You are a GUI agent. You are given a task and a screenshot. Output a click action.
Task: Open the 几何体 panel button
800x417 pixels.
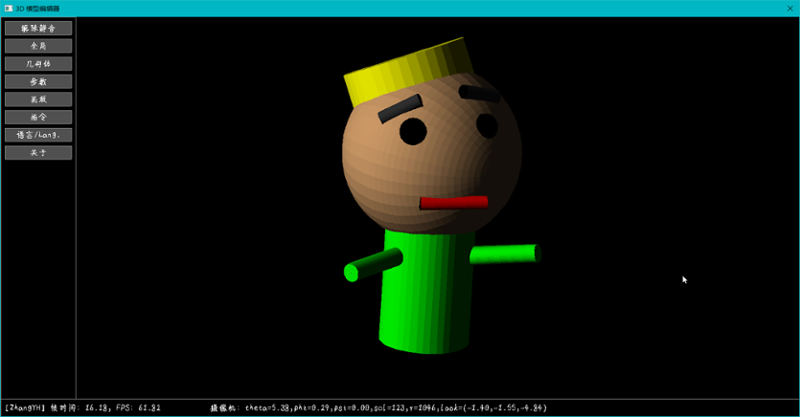(38, 64)
